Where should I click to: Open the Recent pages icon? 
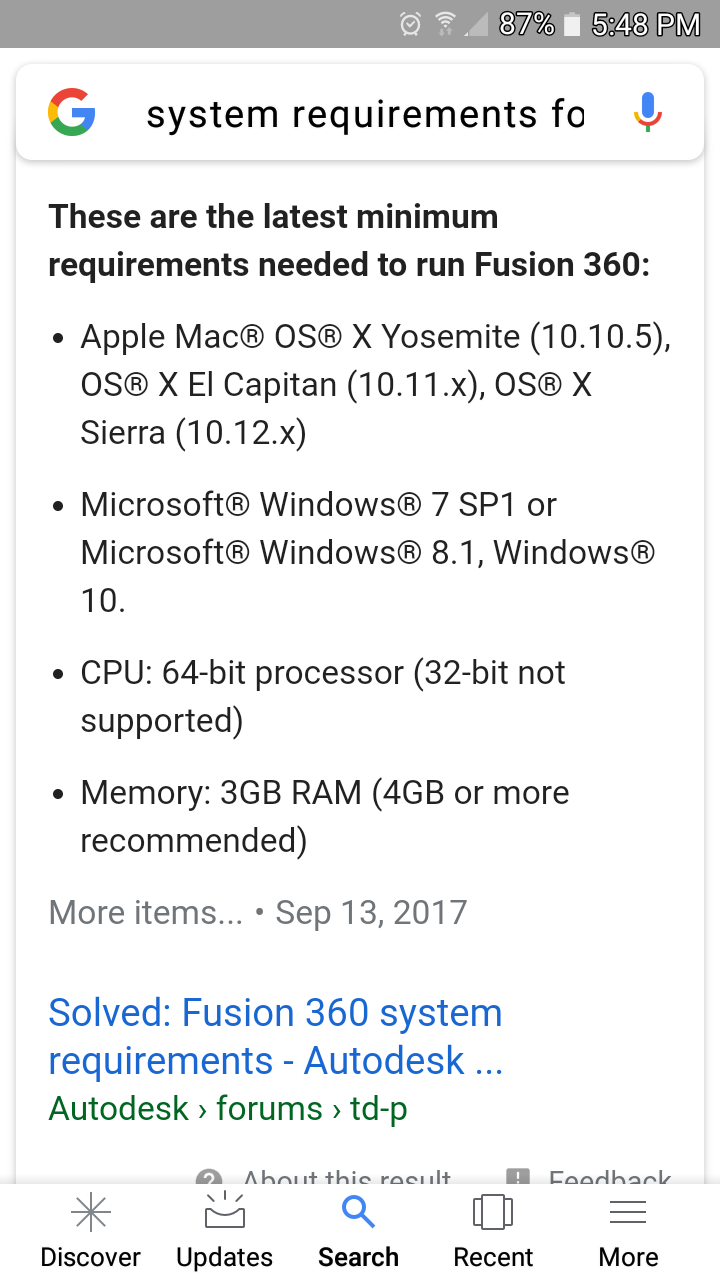[492, 1211]
